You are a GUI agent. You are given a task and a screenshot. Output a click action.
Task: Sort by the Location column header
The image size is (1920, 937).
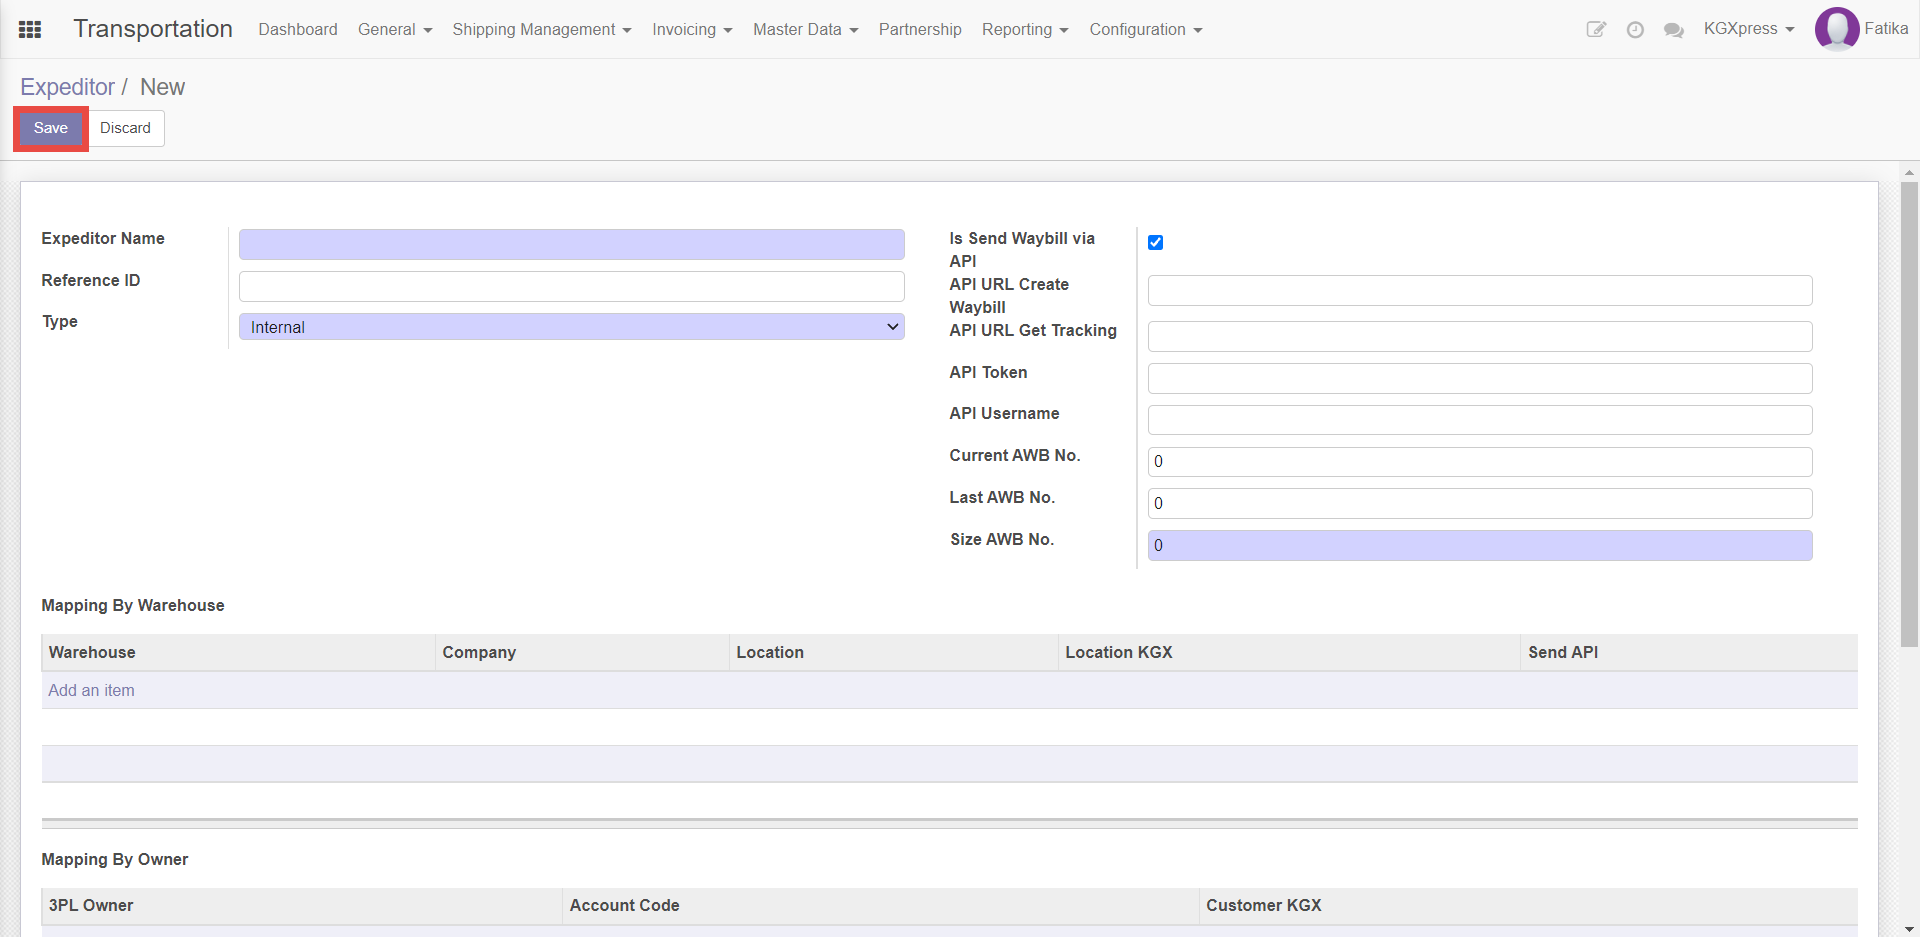(x=893, y=652)
